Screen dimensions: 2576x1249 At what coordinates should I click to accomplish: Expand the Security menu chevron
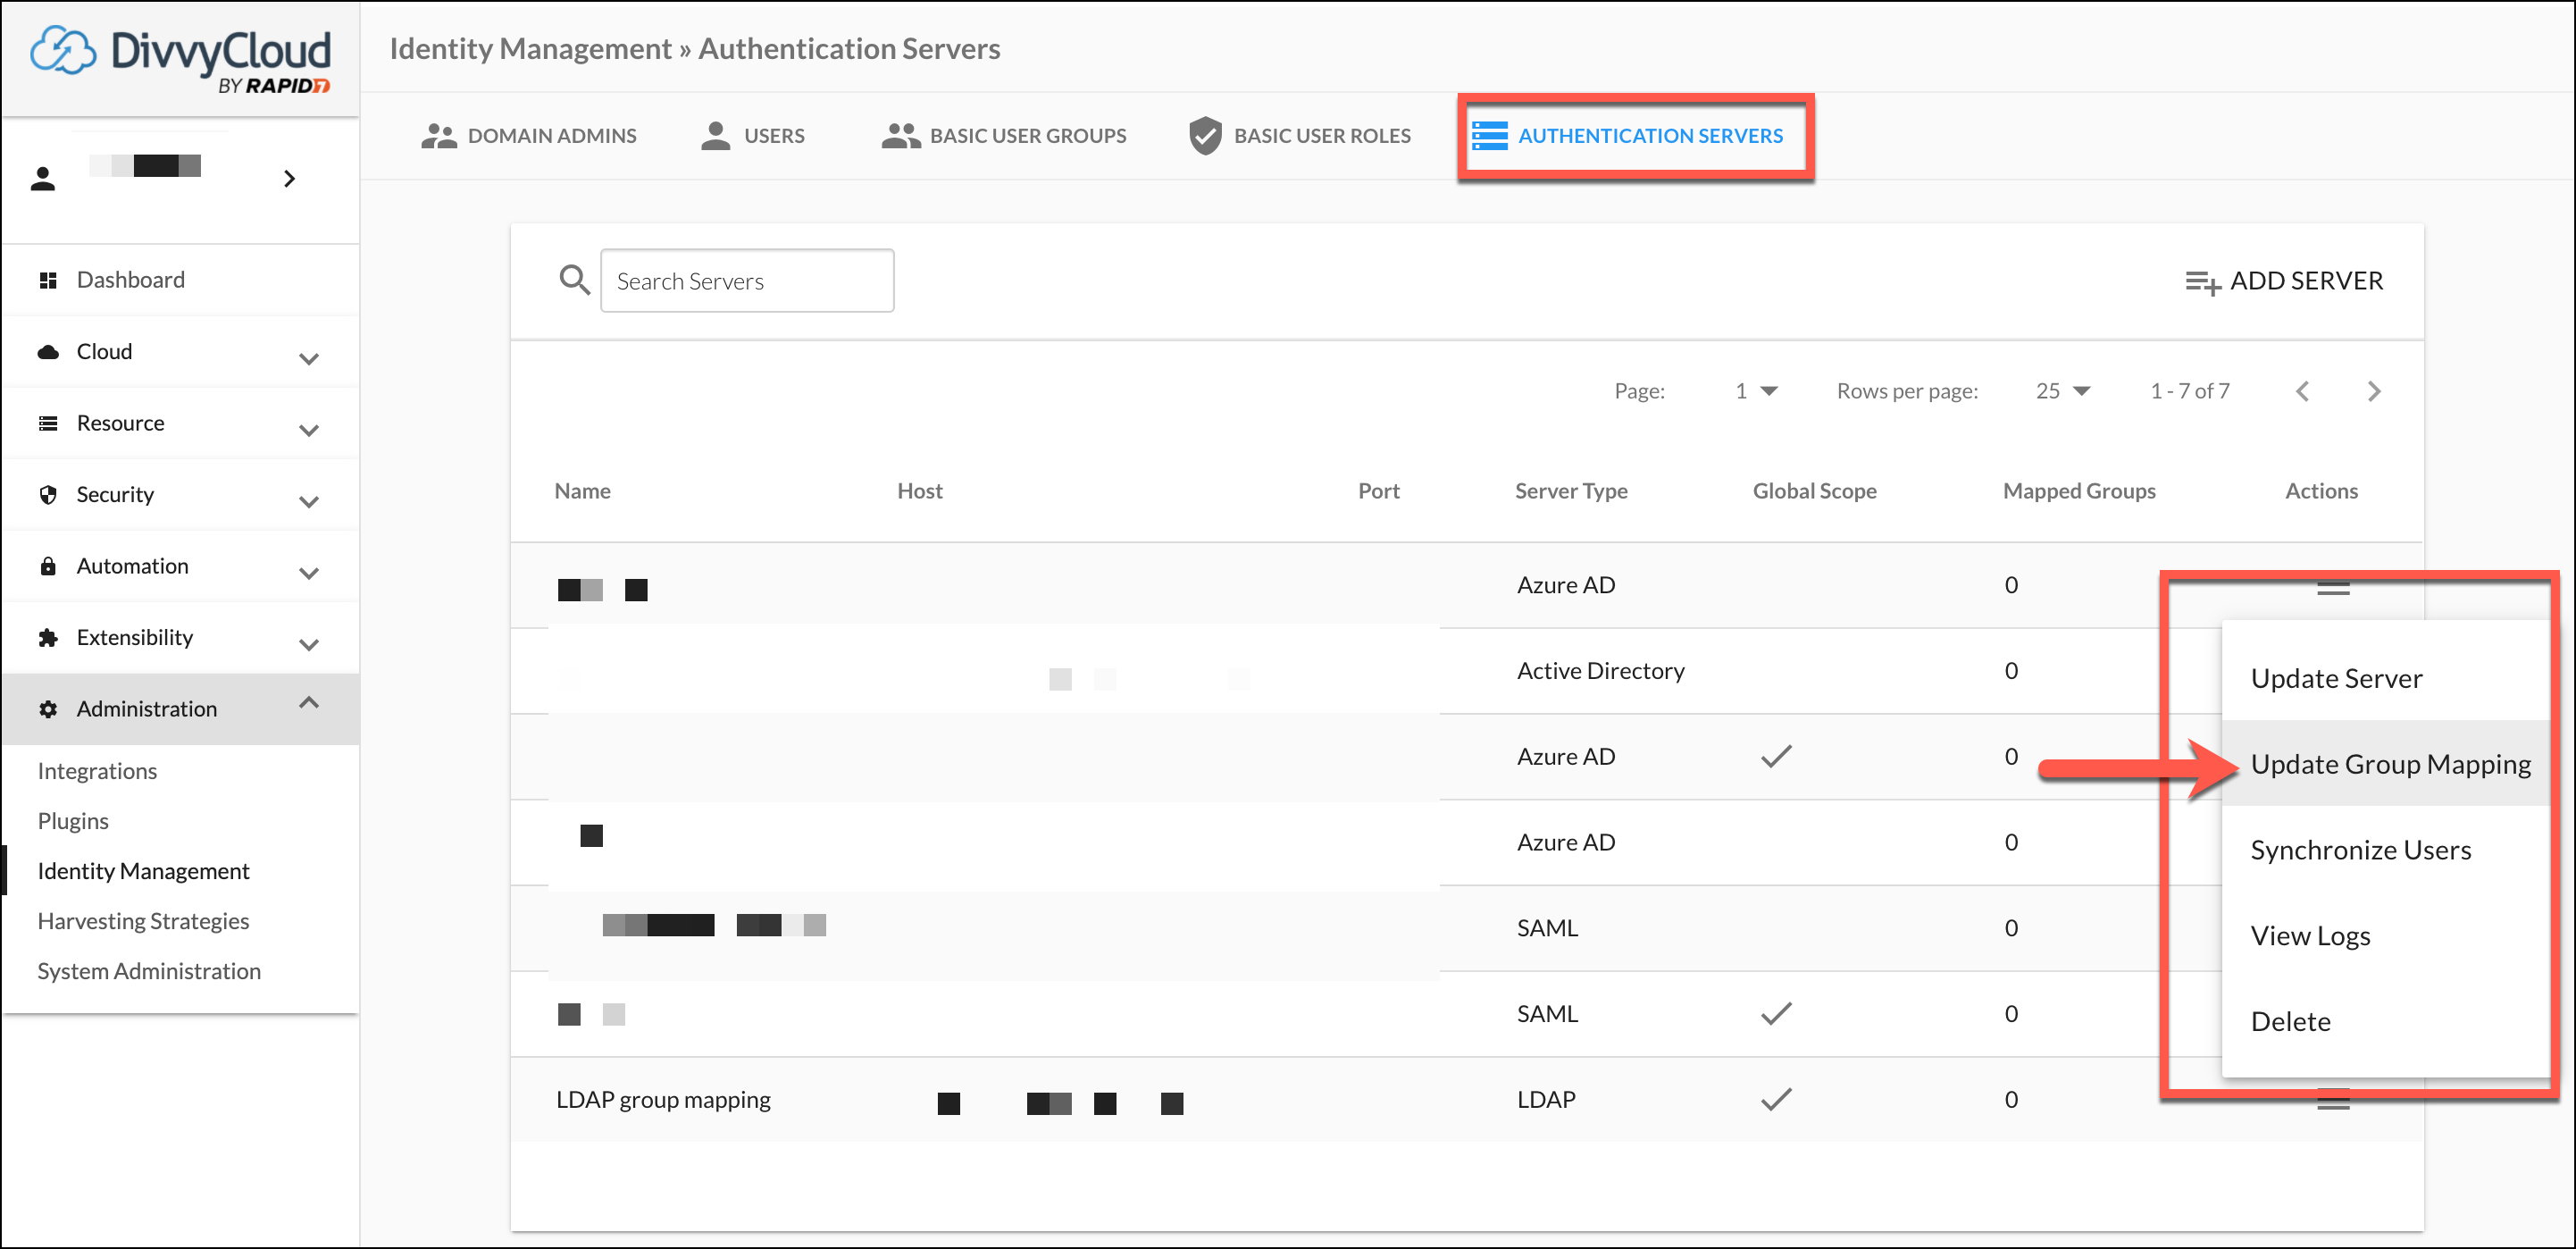pyautogui.click(x=309, y=501)
